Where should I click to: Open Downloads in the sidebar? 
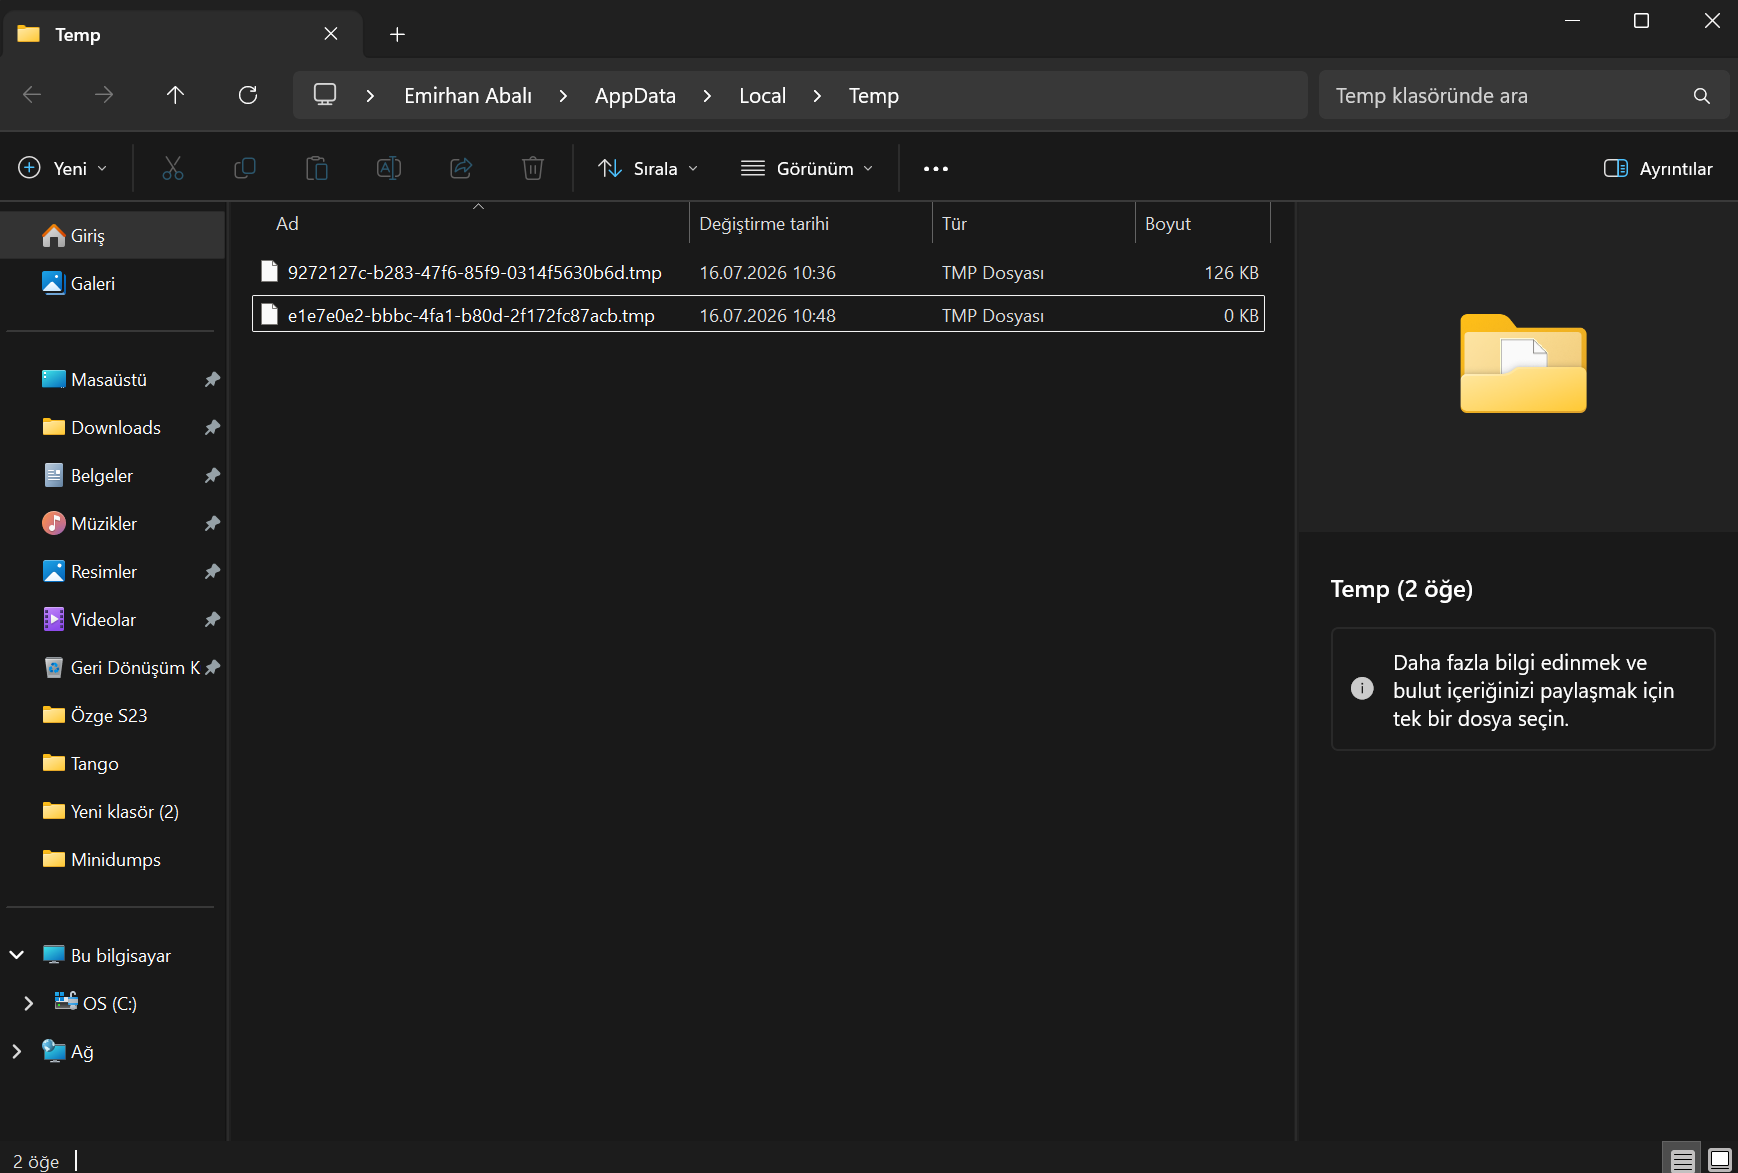click(116, 428)
